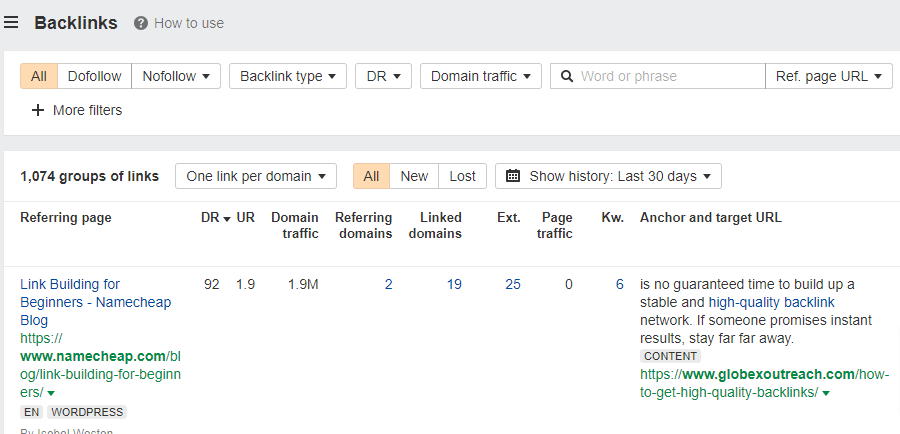Click the How to use link text

pyautogui.click(x=189, y=23)
